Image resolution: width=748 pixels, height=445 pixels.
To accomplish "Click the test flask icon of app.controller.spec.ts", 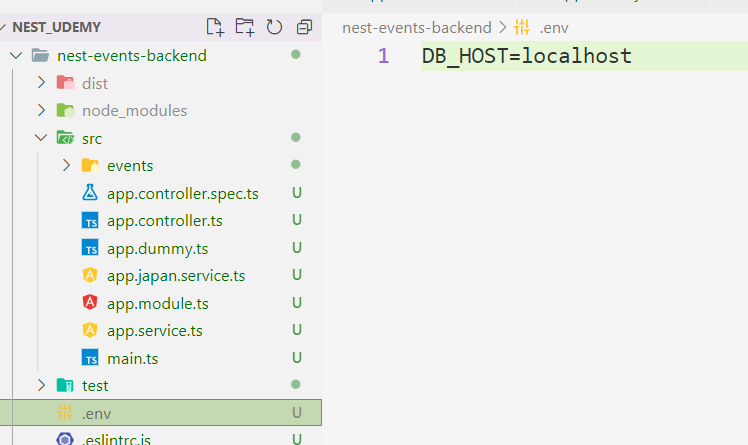I will pyautogui.click(x=90, y=193).
